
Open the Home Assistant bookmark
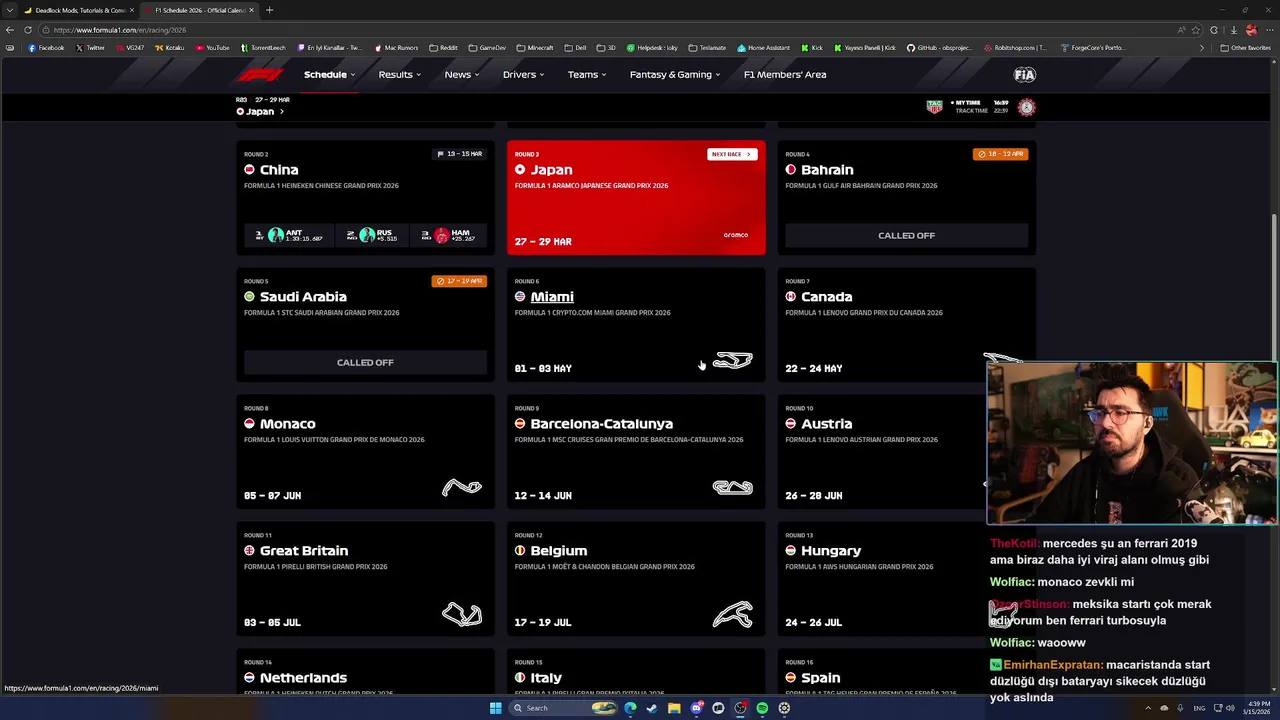tap(763, 47)
